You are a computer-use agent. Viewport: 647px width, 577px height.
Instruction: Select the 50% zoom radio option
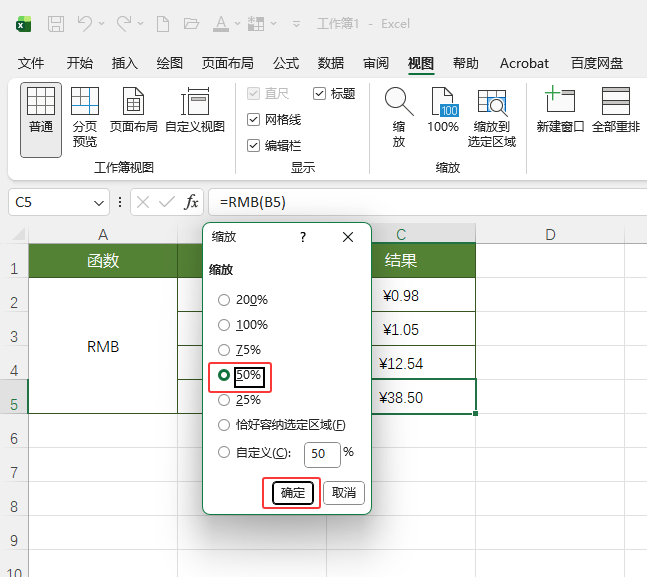[224, 375]
